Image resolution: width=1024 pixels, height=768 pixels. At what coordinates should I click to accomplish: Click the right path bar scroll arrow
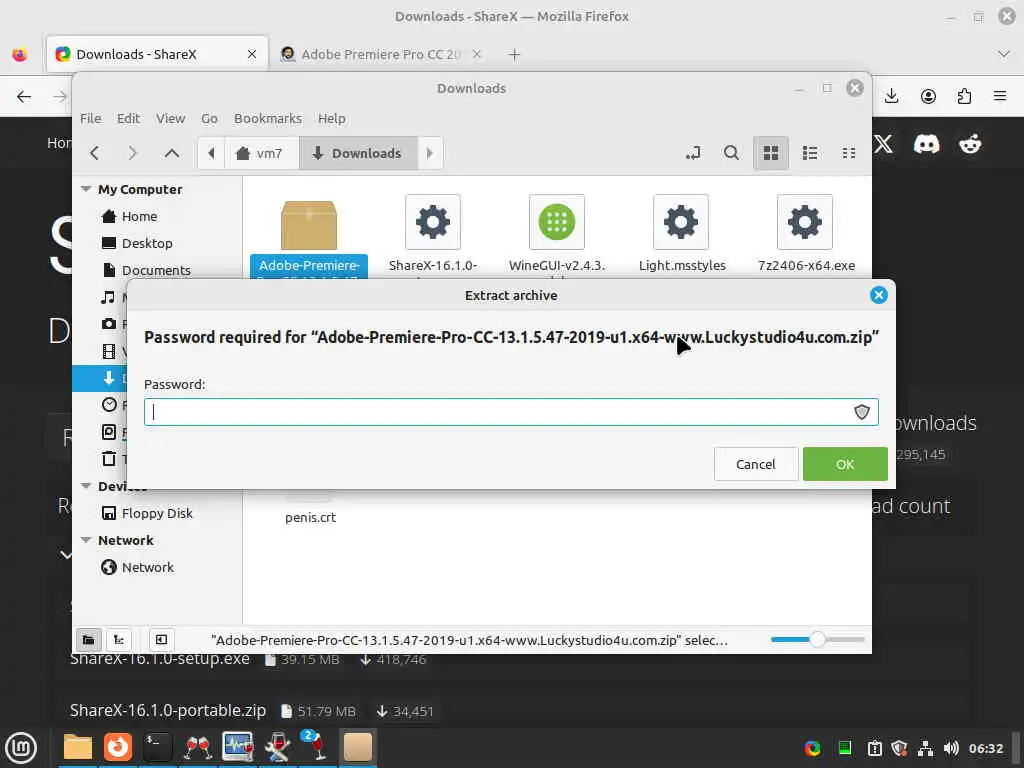point(429,153)
